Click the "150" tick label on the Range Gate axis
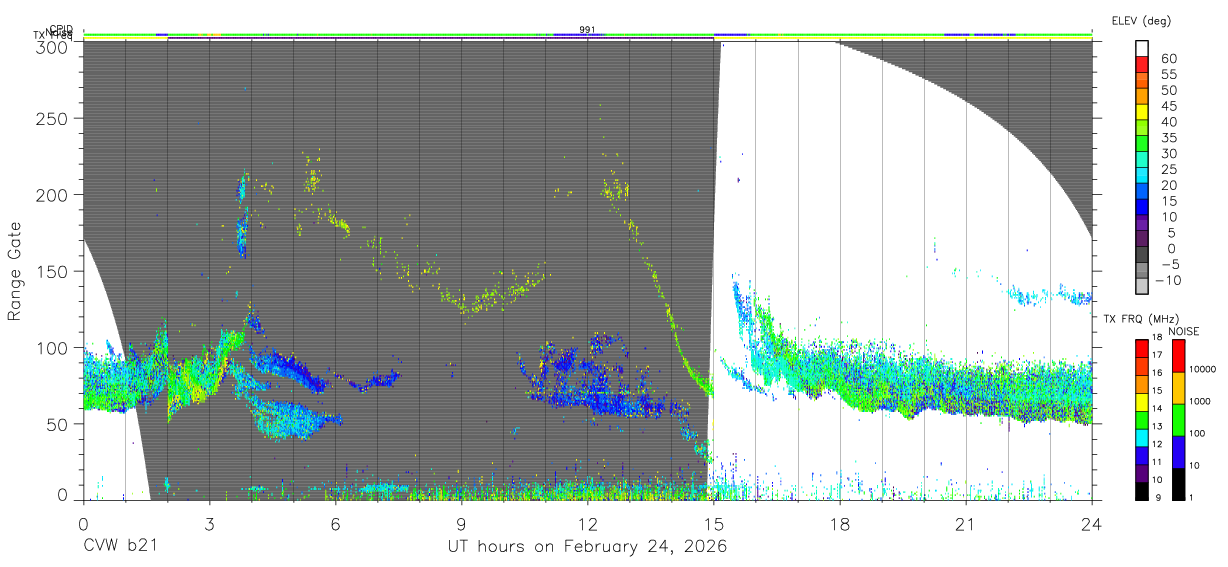Viewport: 1228px width, 567px height. tap(54, 271)
